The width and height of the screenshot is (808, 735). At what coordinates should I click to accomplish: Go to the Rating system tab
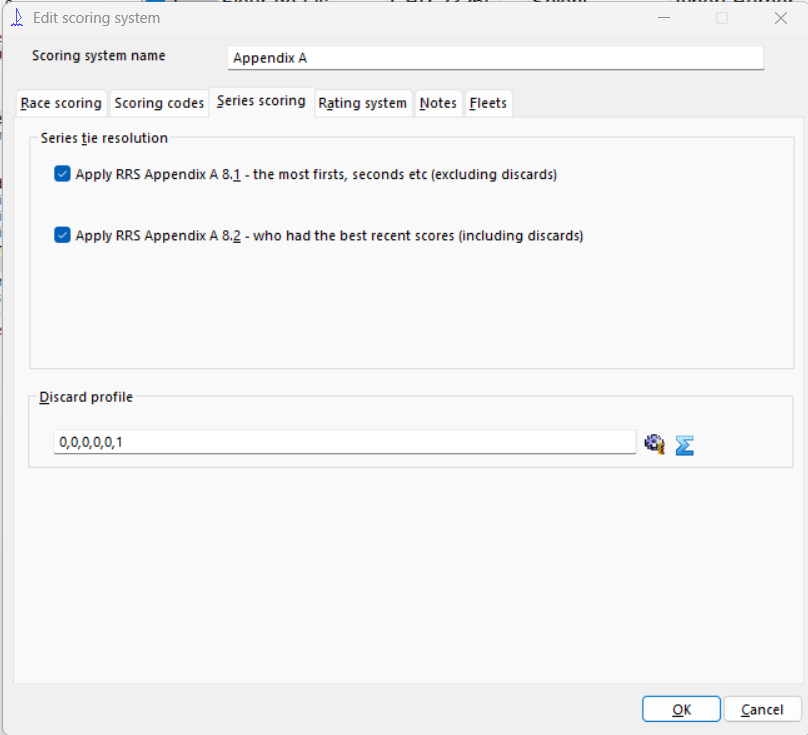[x=362, y=103]
